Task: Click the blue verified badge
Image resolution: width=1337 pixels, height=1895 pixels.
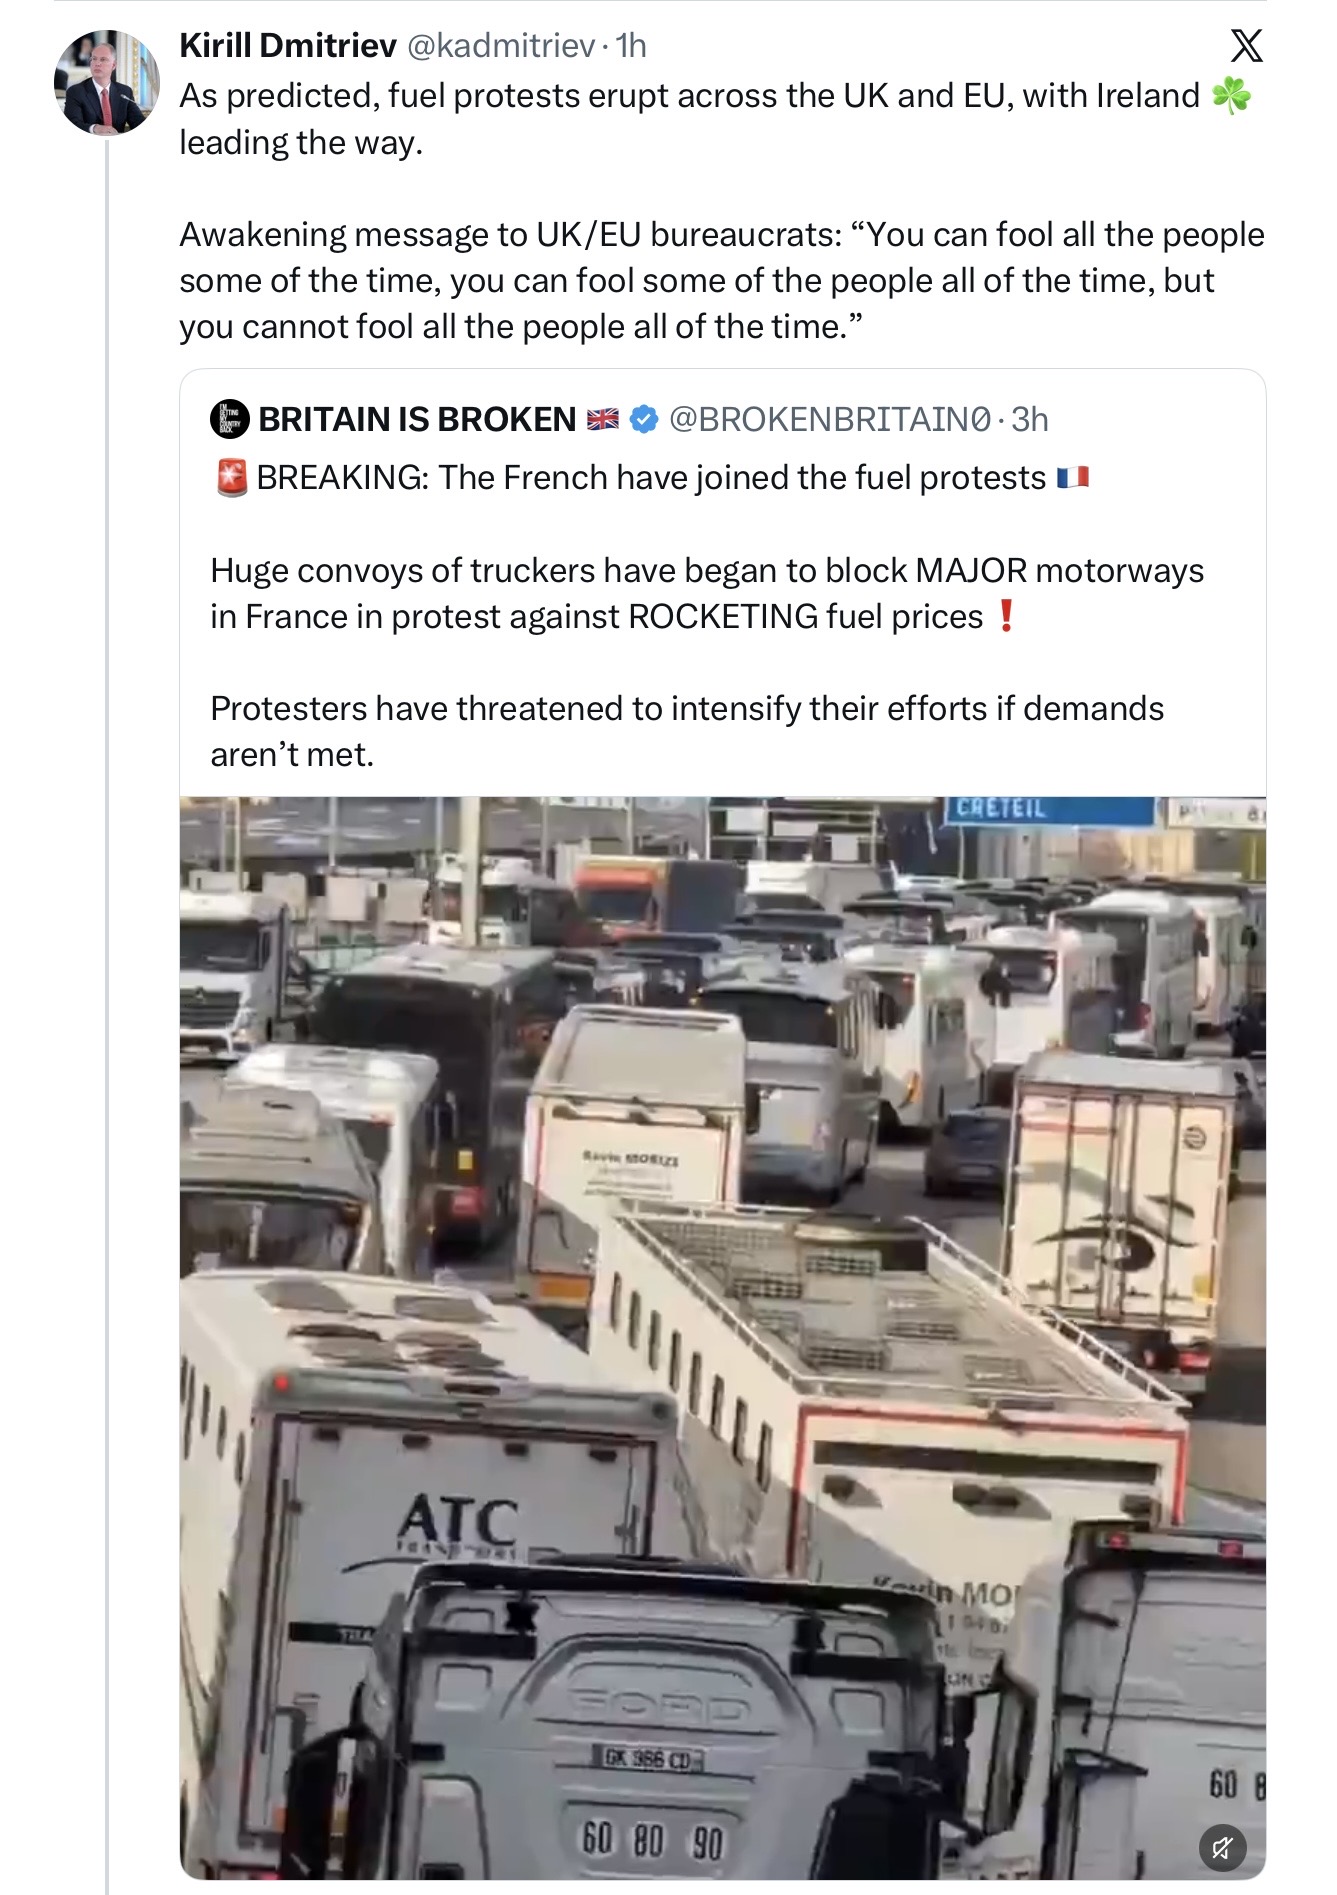Action: tap(644, 419)
